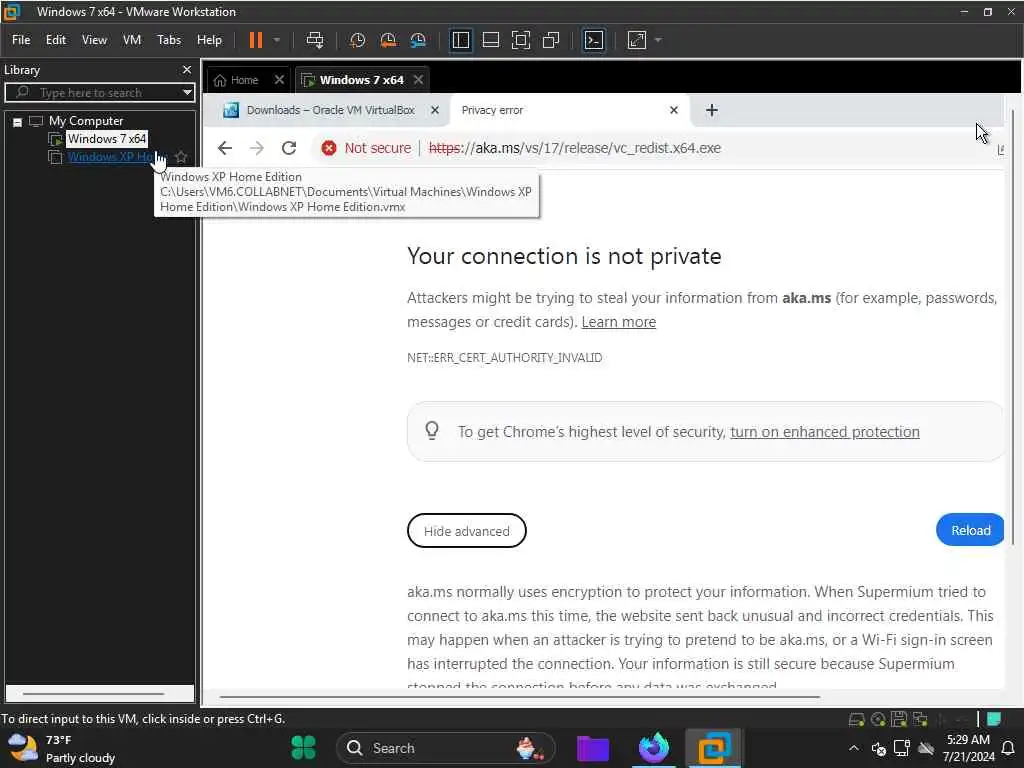Open the View menu

tap(94, 40)
